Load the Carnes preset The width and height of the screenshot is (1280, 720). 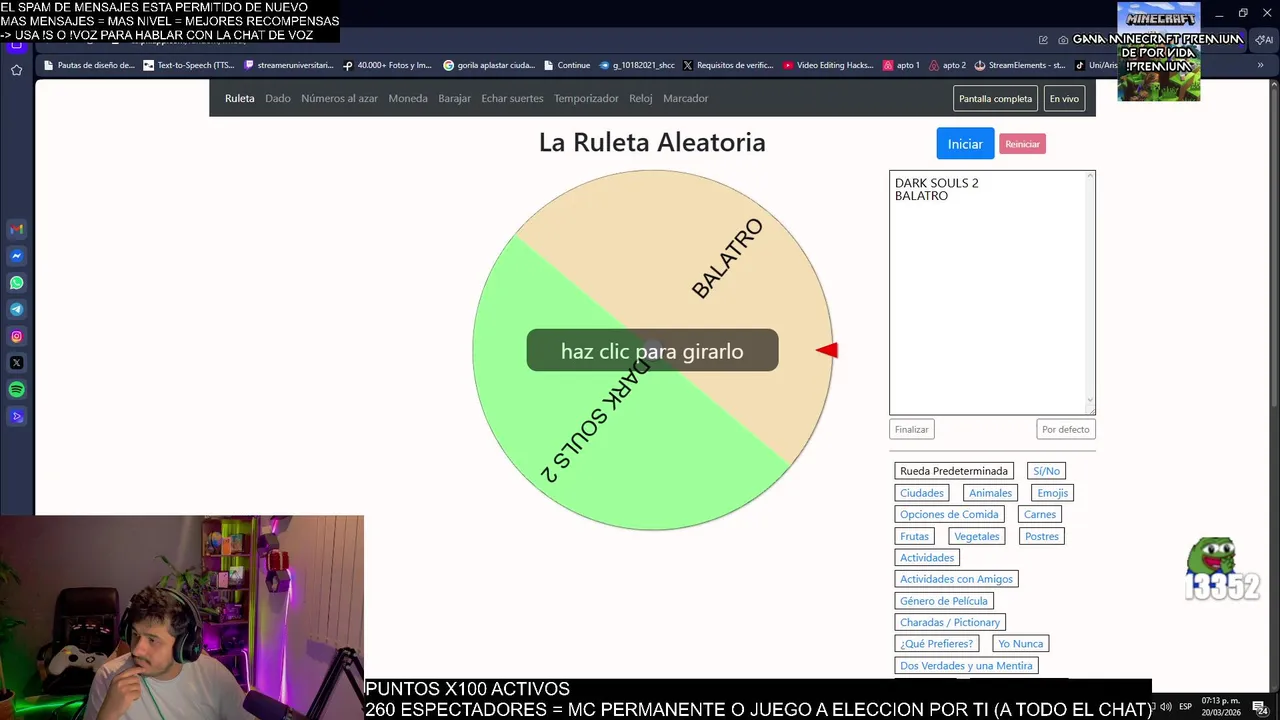click(1040, 514)
